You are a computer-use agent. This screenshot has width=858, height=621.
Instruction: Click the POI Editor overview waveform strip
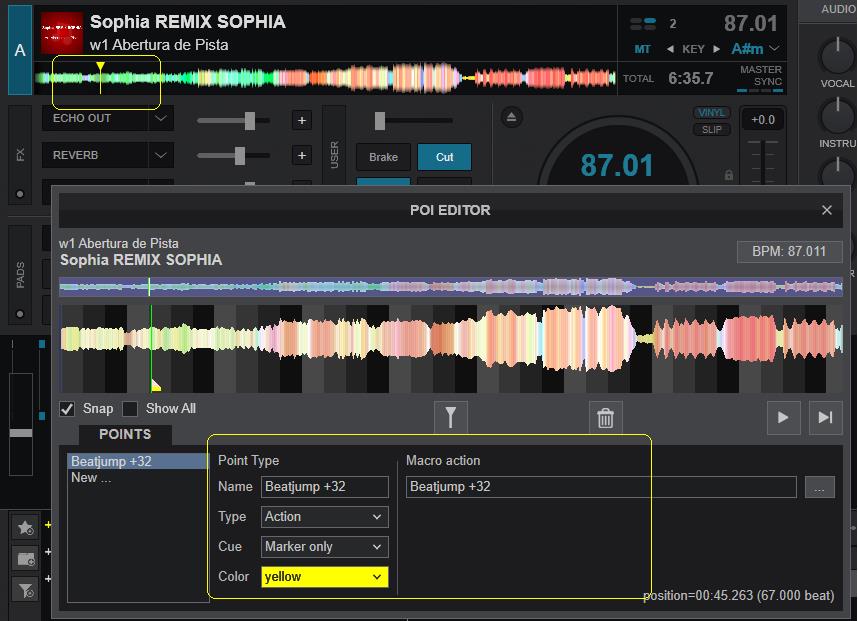[451, 287]
